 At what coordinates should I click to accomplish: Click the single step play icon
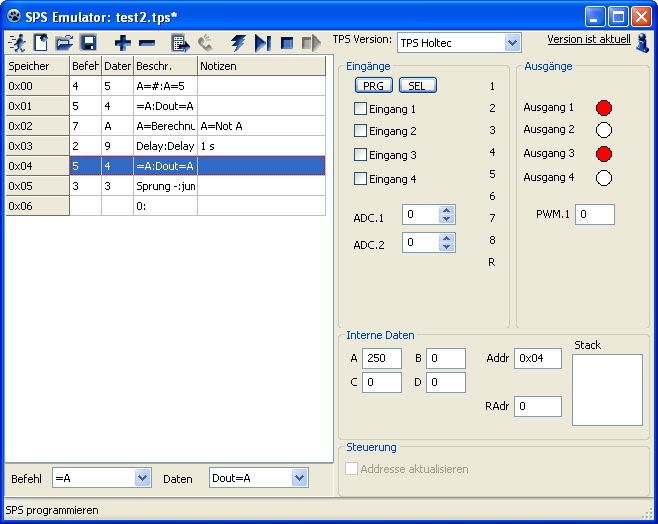(x=262, y=43)
